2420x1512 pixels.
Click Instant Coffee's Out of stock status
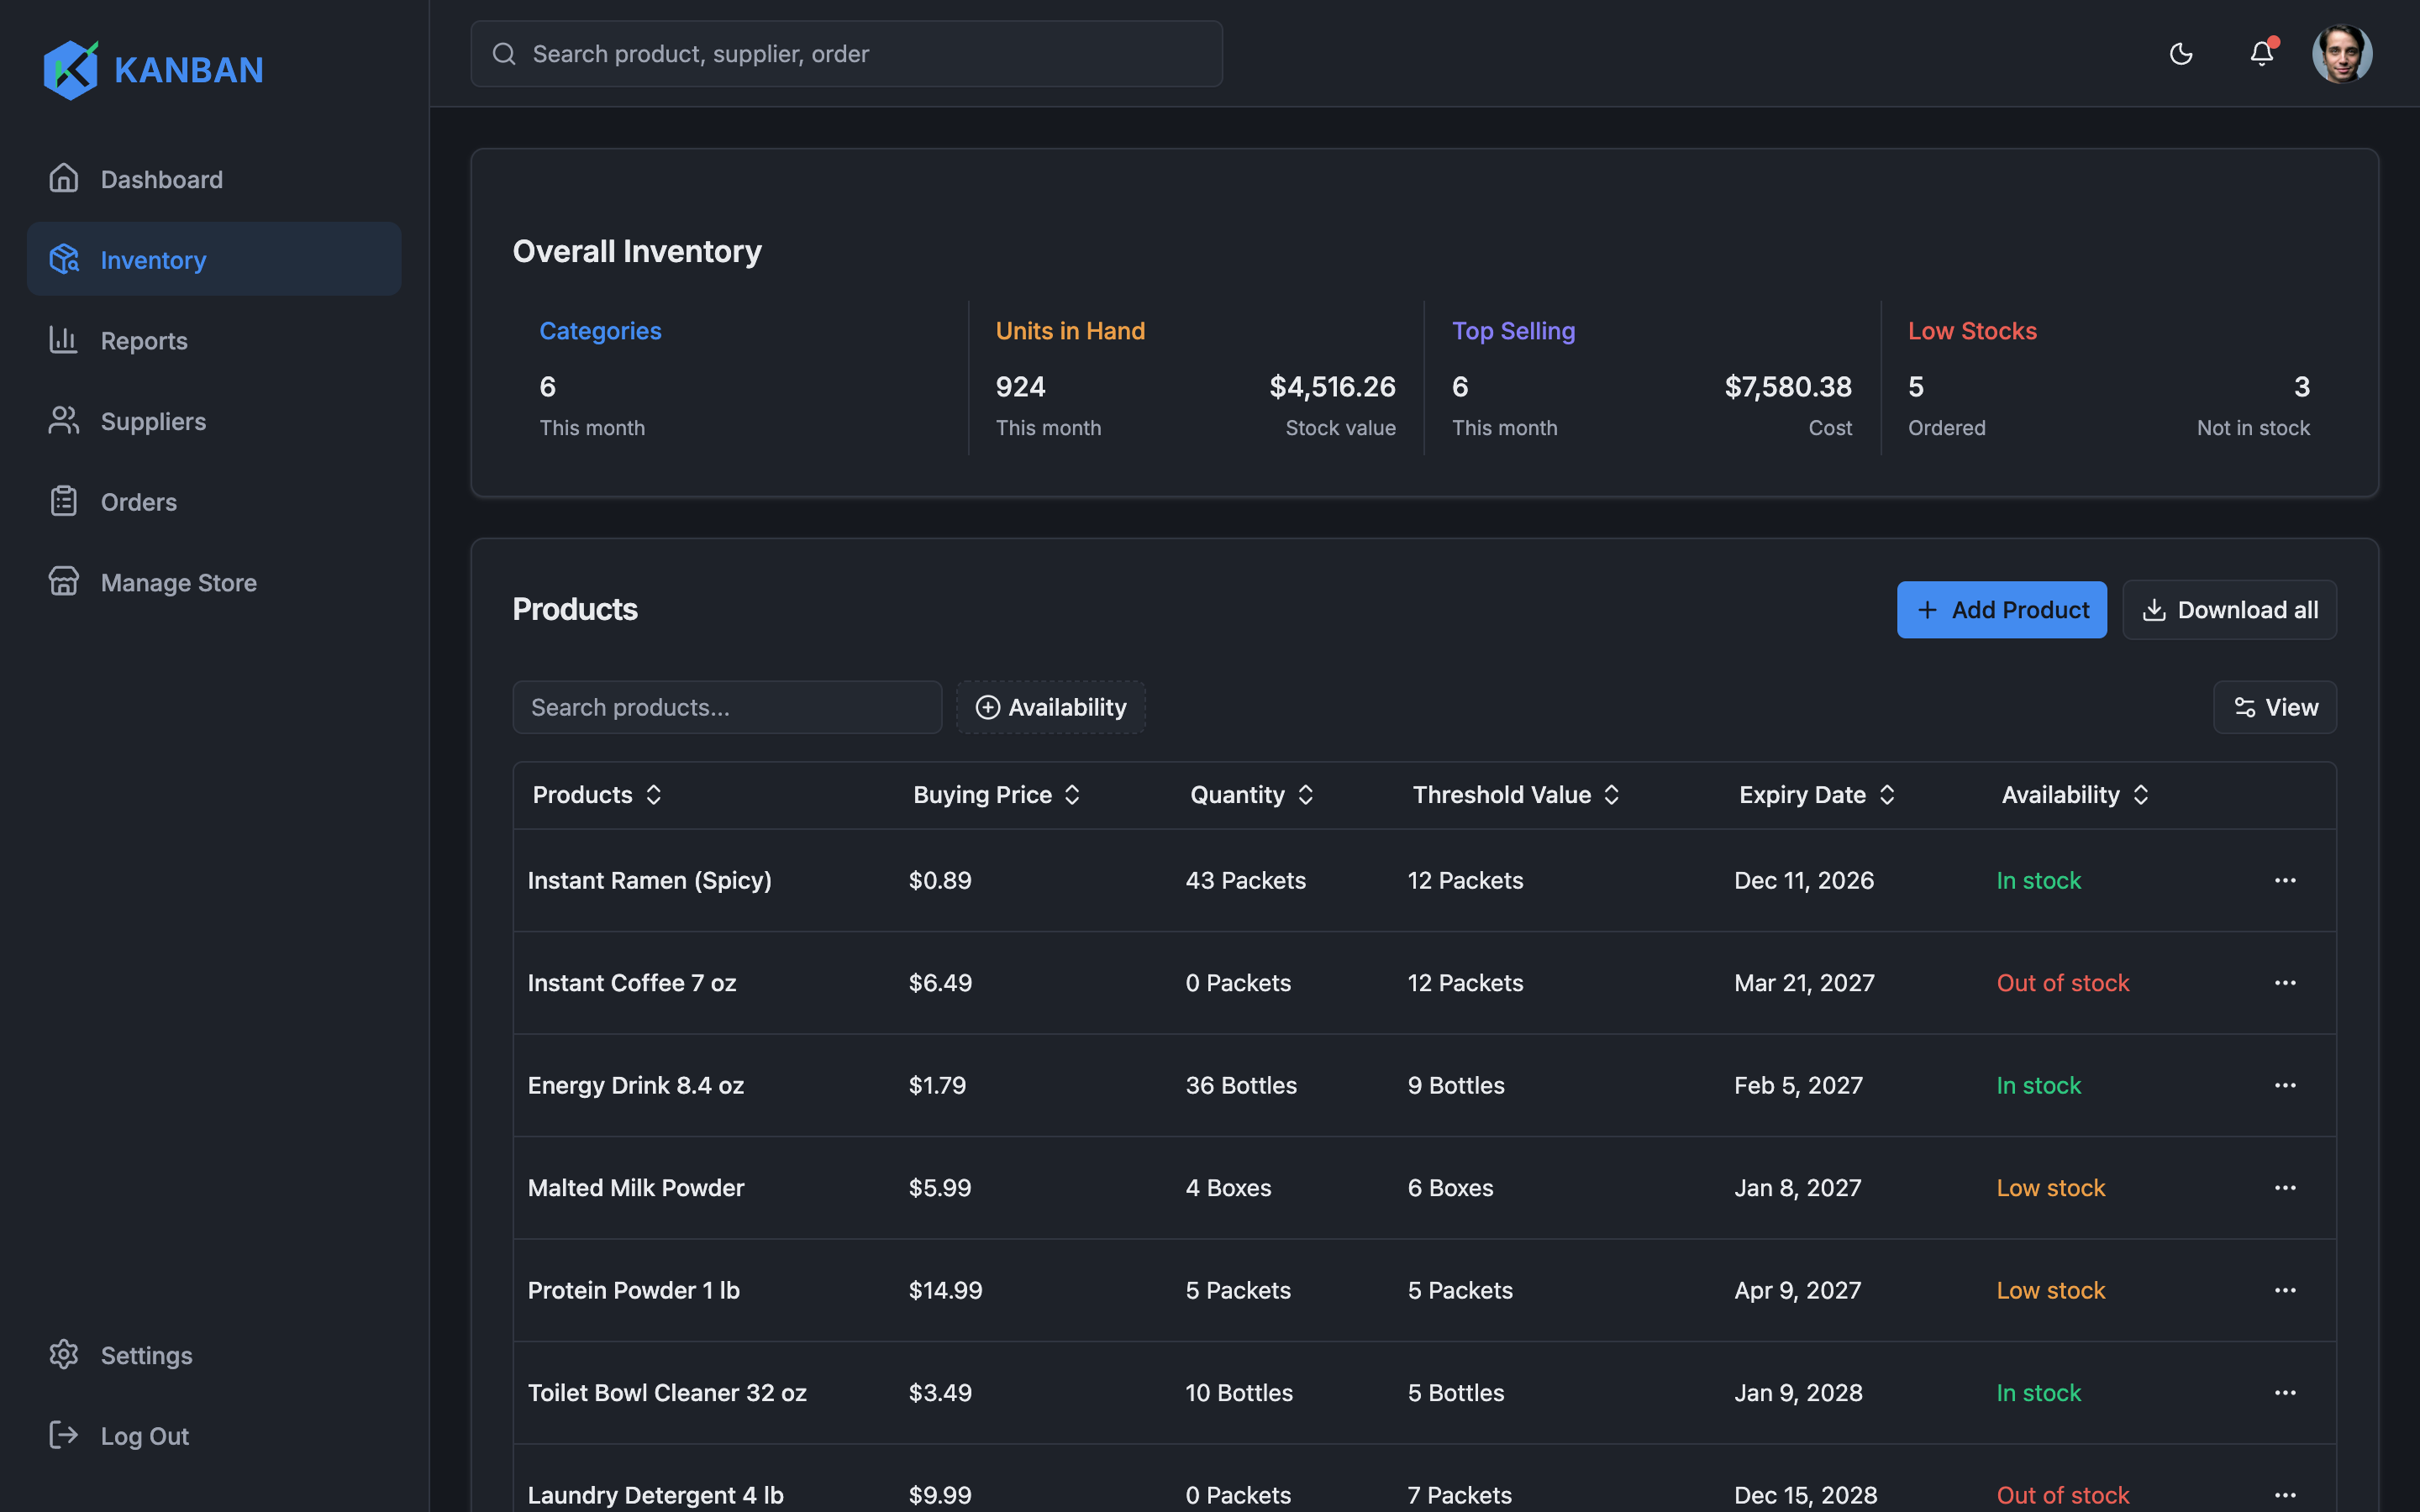(x=2063, y=983)
